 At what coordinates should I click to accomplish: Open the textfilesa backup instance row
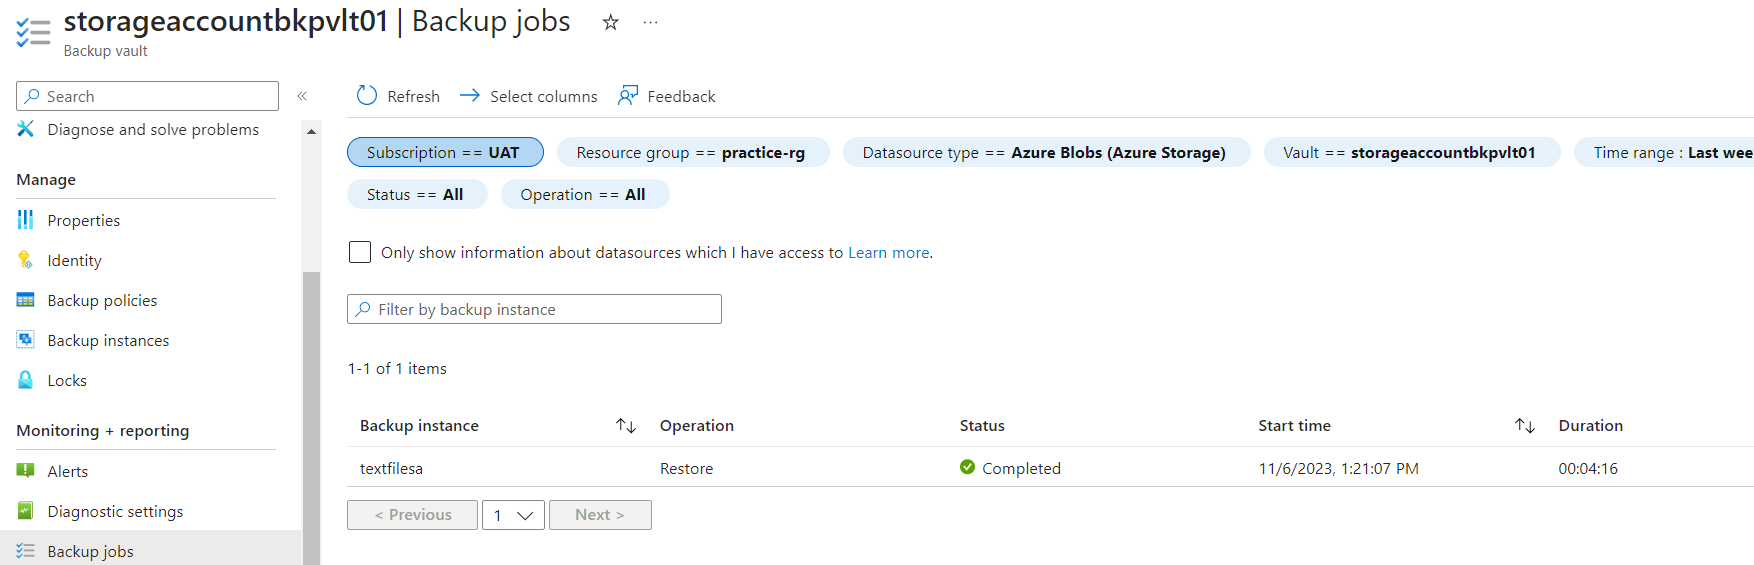(391, 468)
